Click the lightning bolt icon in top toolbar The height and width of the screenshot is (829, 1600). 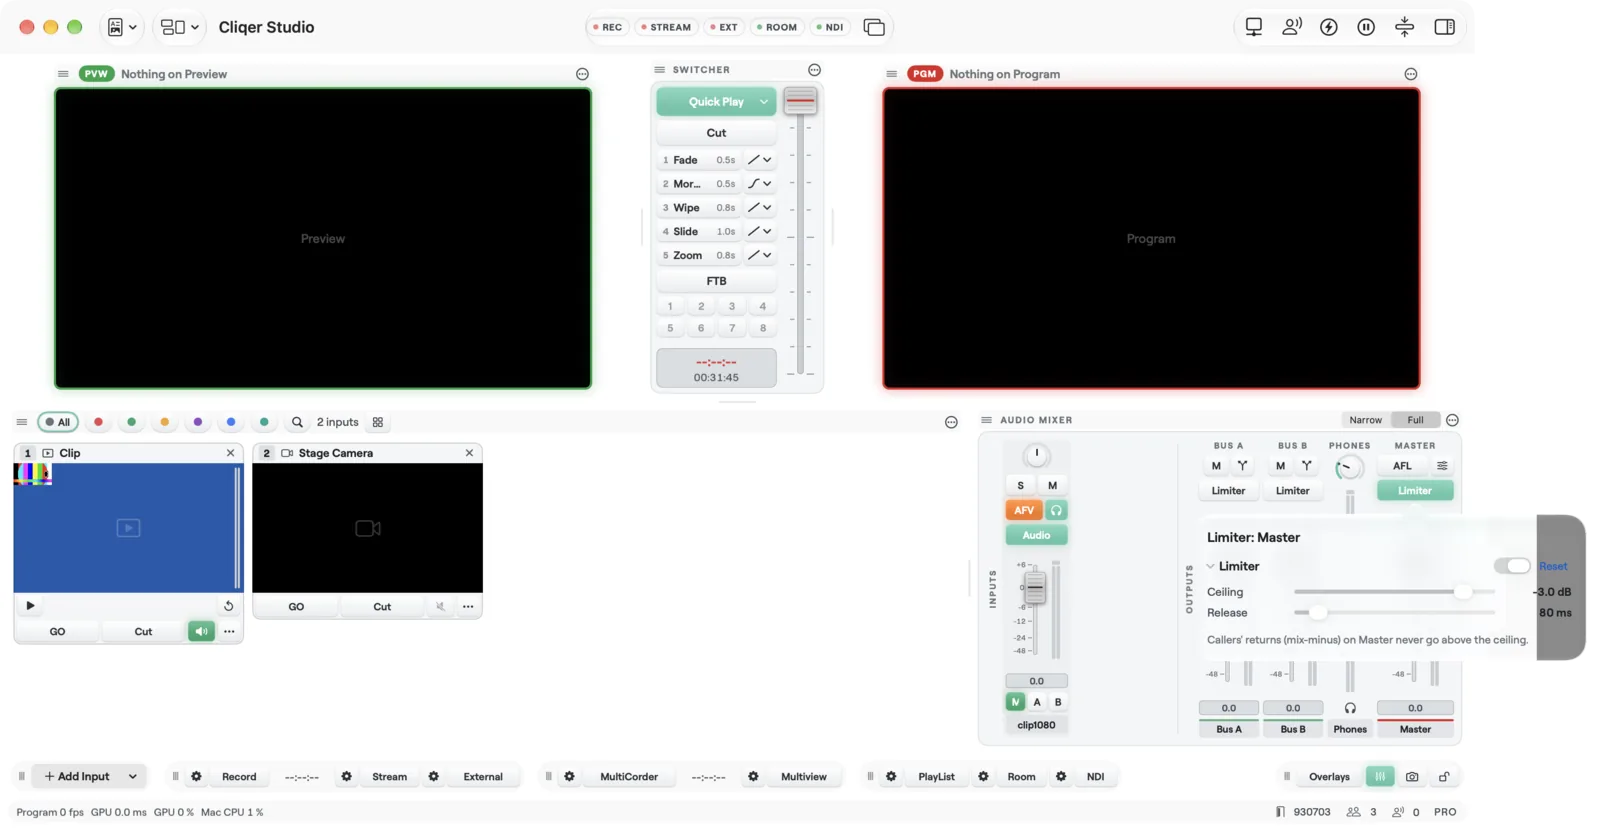tap(1328, 27)
